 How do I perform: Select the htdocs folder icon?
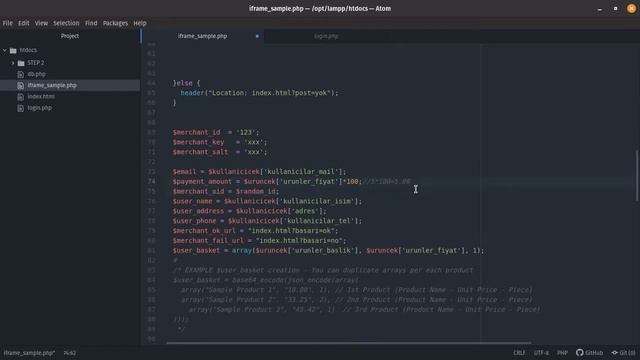[13, 51]
